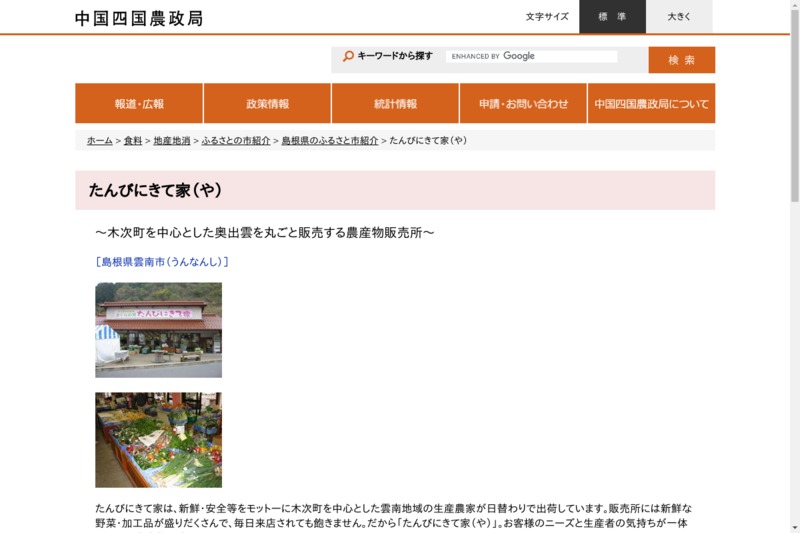
Task: Set text size to 大きく
Action: click(x=679, y=17)
